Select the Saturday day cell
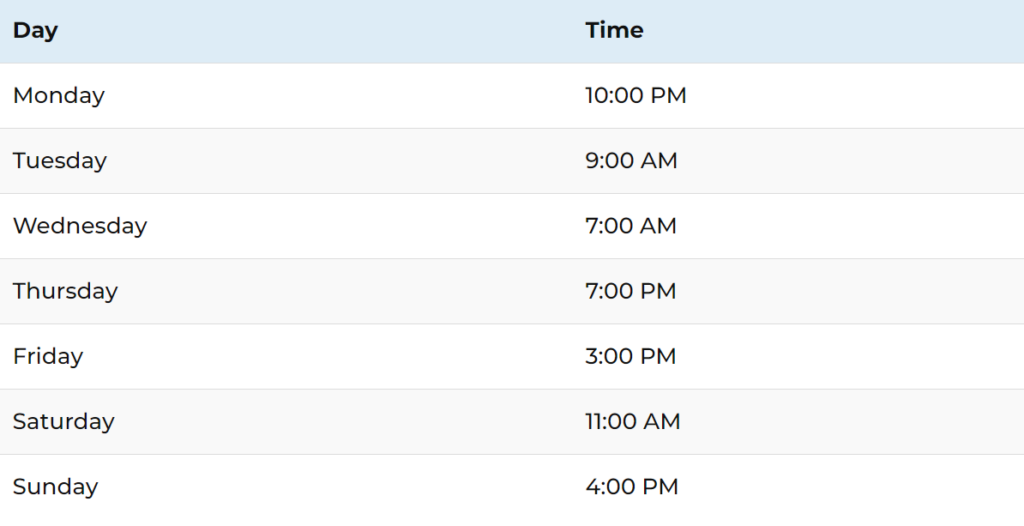1024x526 pixels. coord(63,421)
